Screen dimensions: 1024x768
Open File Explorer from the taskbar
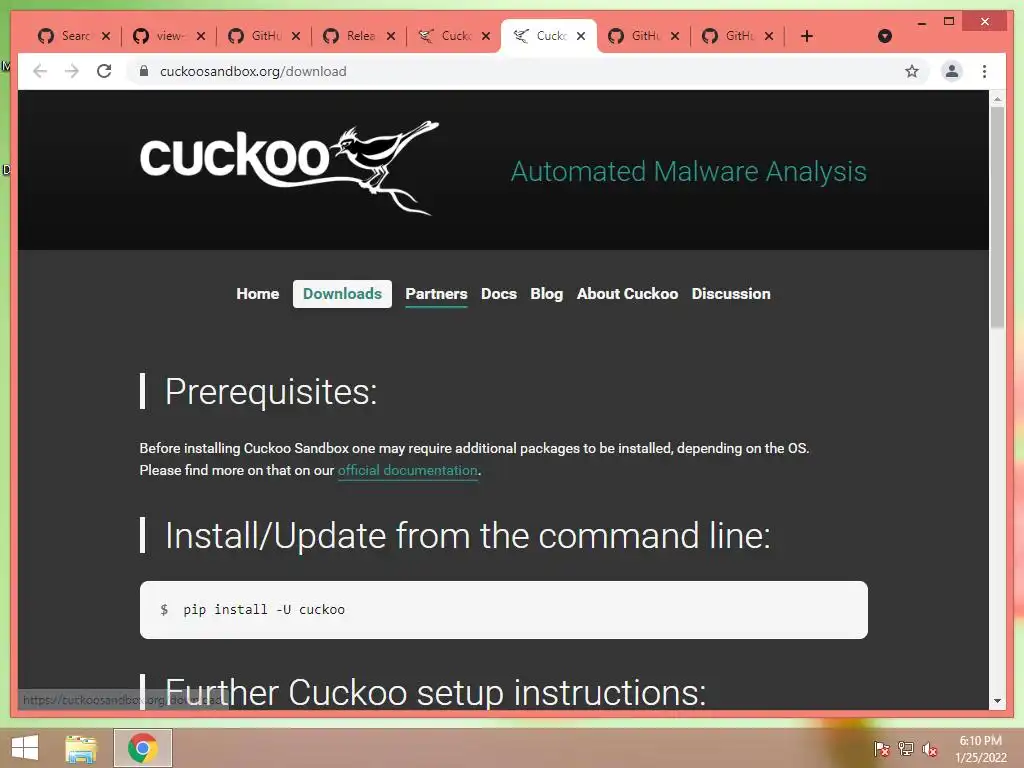[x=81, y=748]
